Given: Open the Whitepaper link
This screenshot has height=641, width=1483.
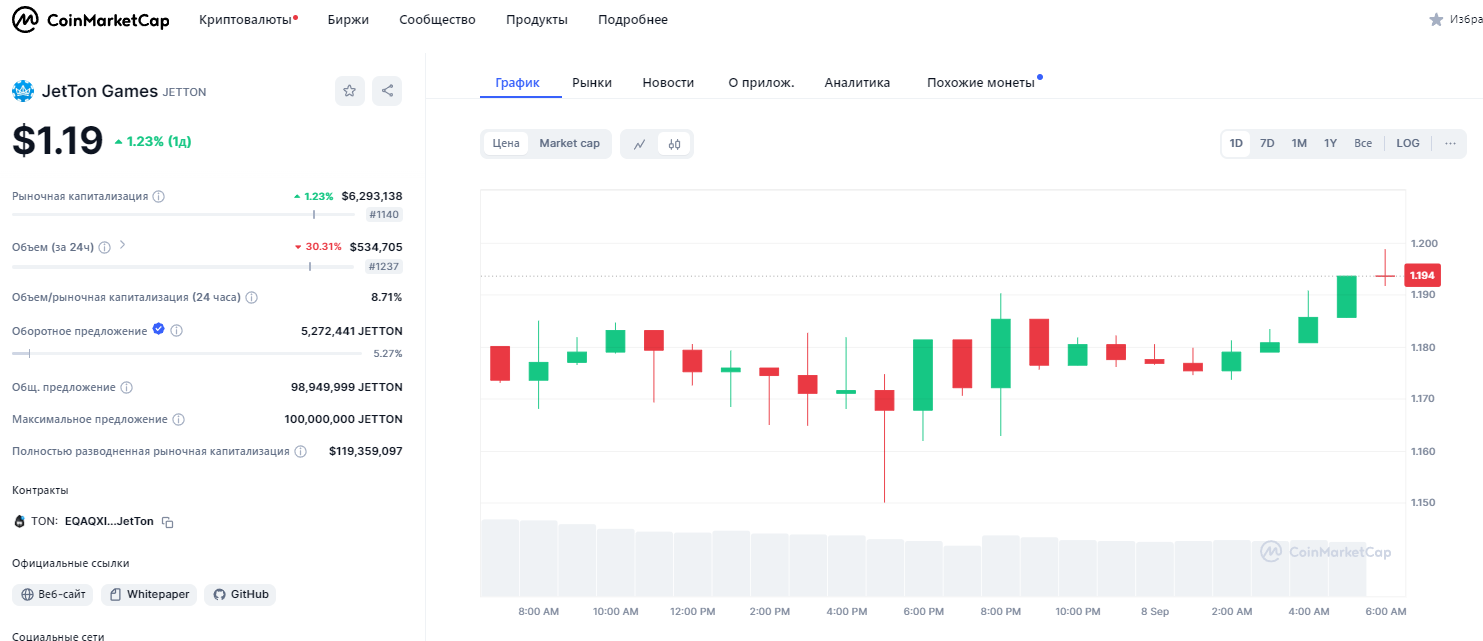Looking at the screenshot, I should pos(149,595).
